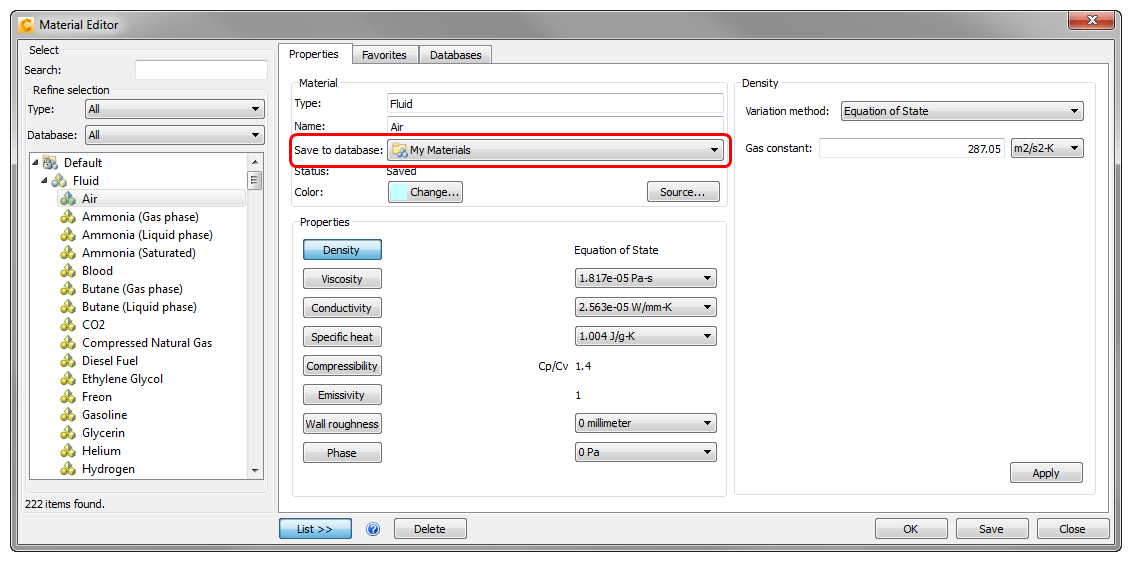Click the Diesel Fuel material icon
The image size is (1132, 562).
pos(68,360)
